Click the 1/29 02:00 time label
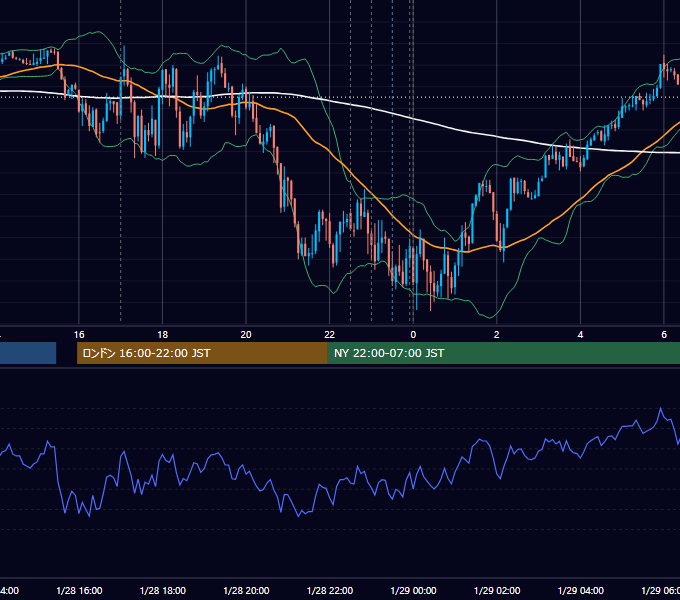Image resolution: width=680 pixels, height=600 pixels. tap(497, 590)
